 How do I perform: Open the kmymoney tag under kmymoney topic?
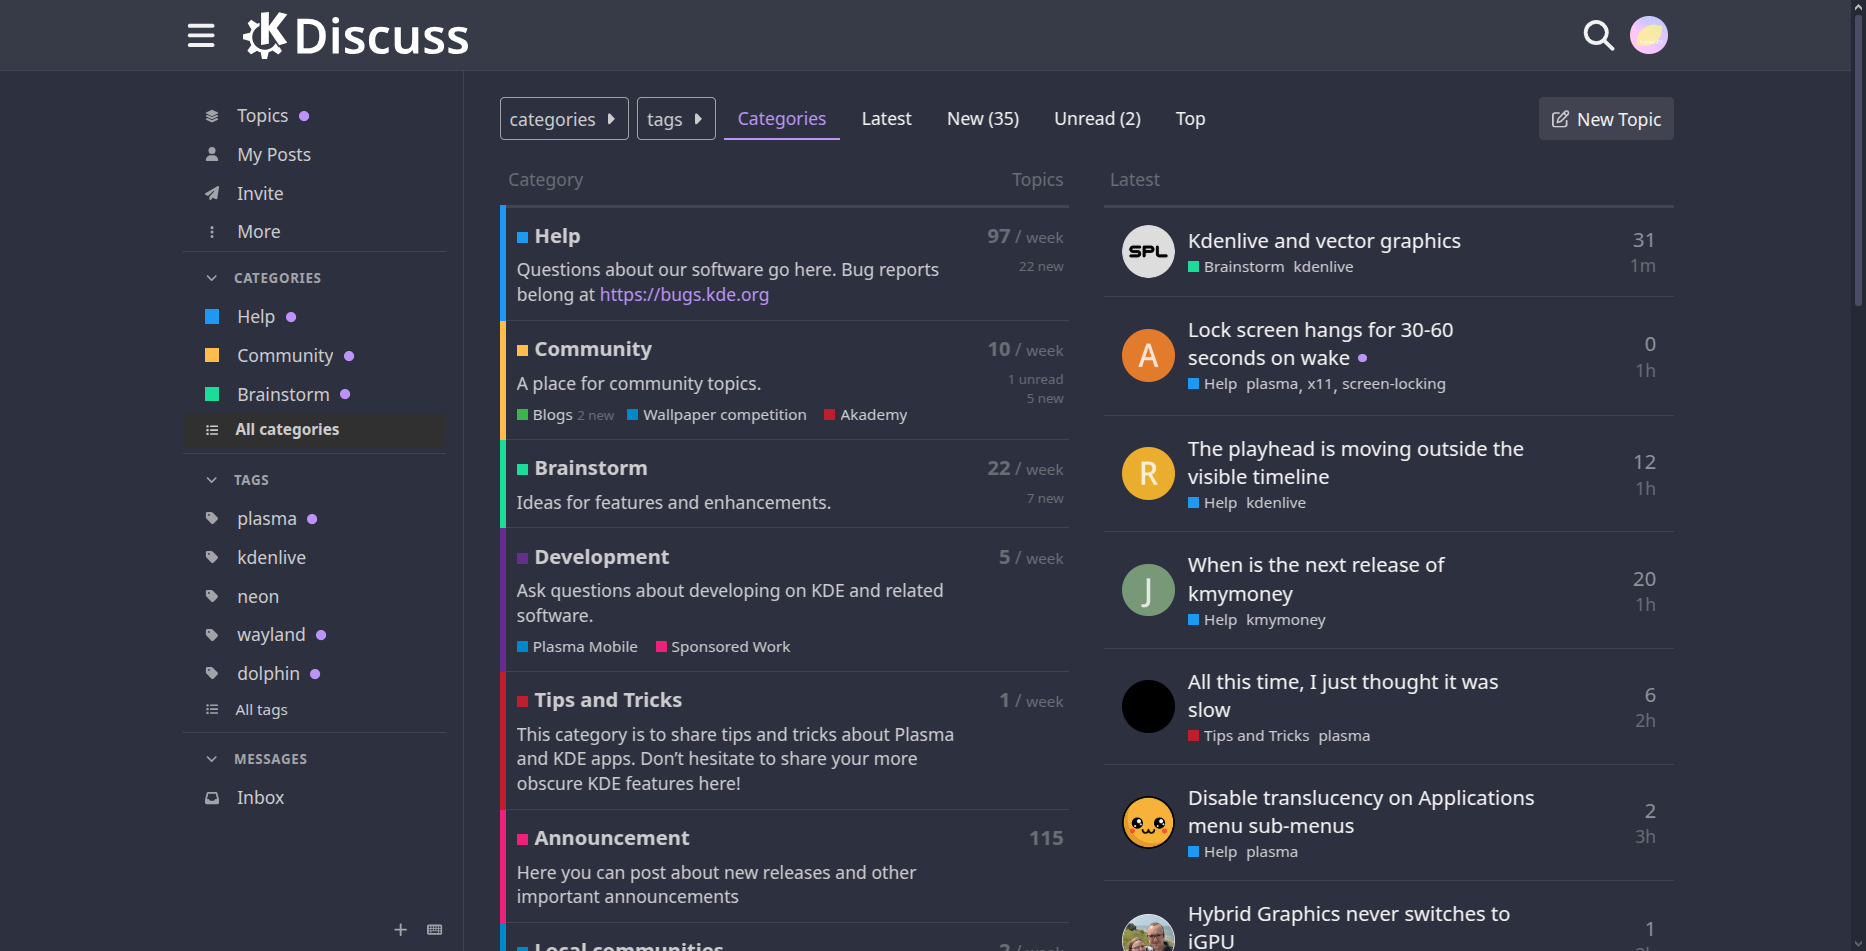point(1285,620)
